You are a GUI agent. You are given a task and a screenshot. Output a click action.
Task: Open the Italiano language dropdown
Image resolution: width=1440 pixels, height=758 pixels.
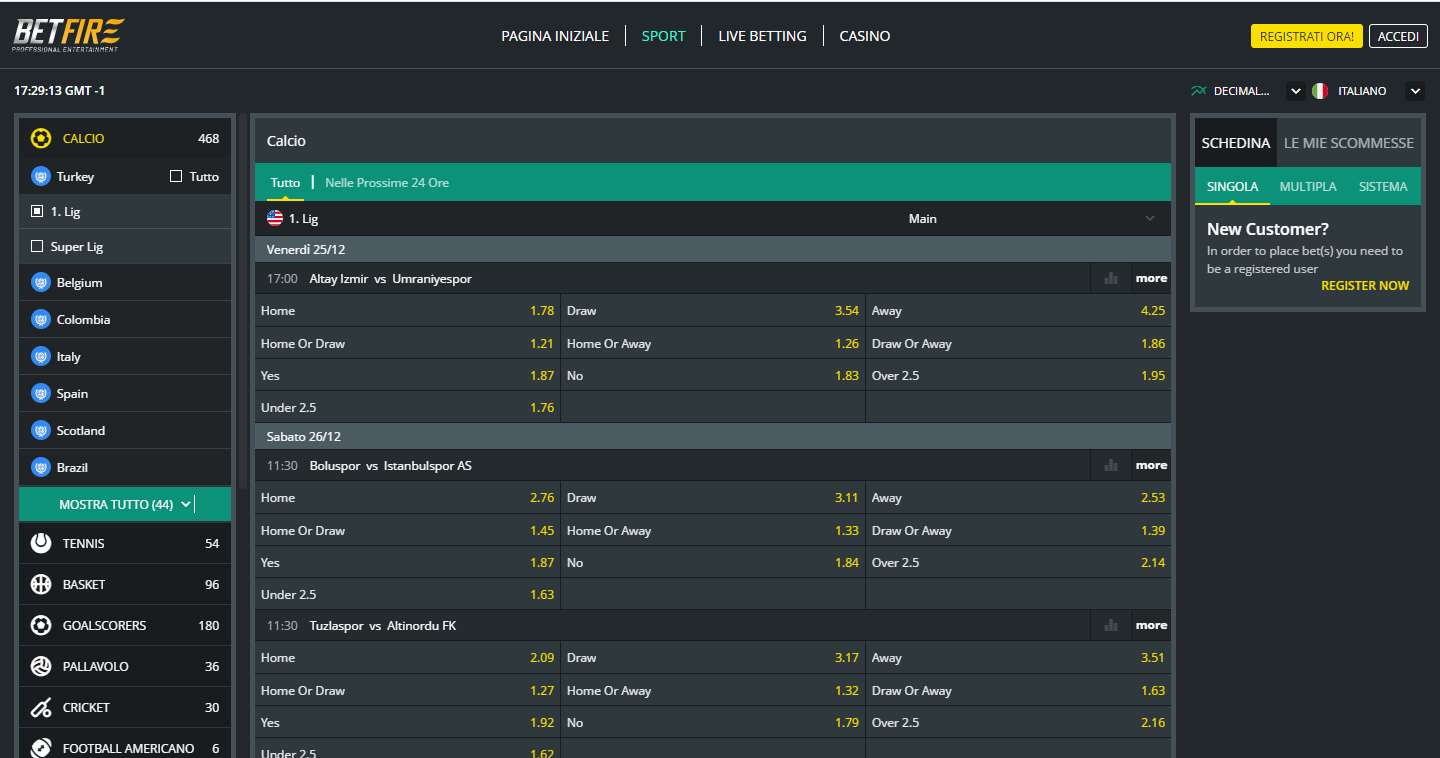click(x=1415, y=91)
